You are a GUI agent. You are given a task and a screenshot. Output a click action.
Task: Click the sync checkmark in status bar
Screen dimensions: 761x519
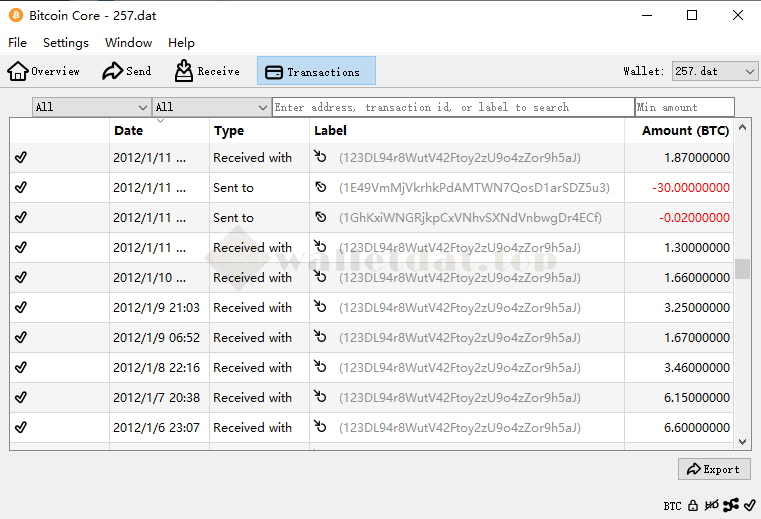tap(750, 506)
